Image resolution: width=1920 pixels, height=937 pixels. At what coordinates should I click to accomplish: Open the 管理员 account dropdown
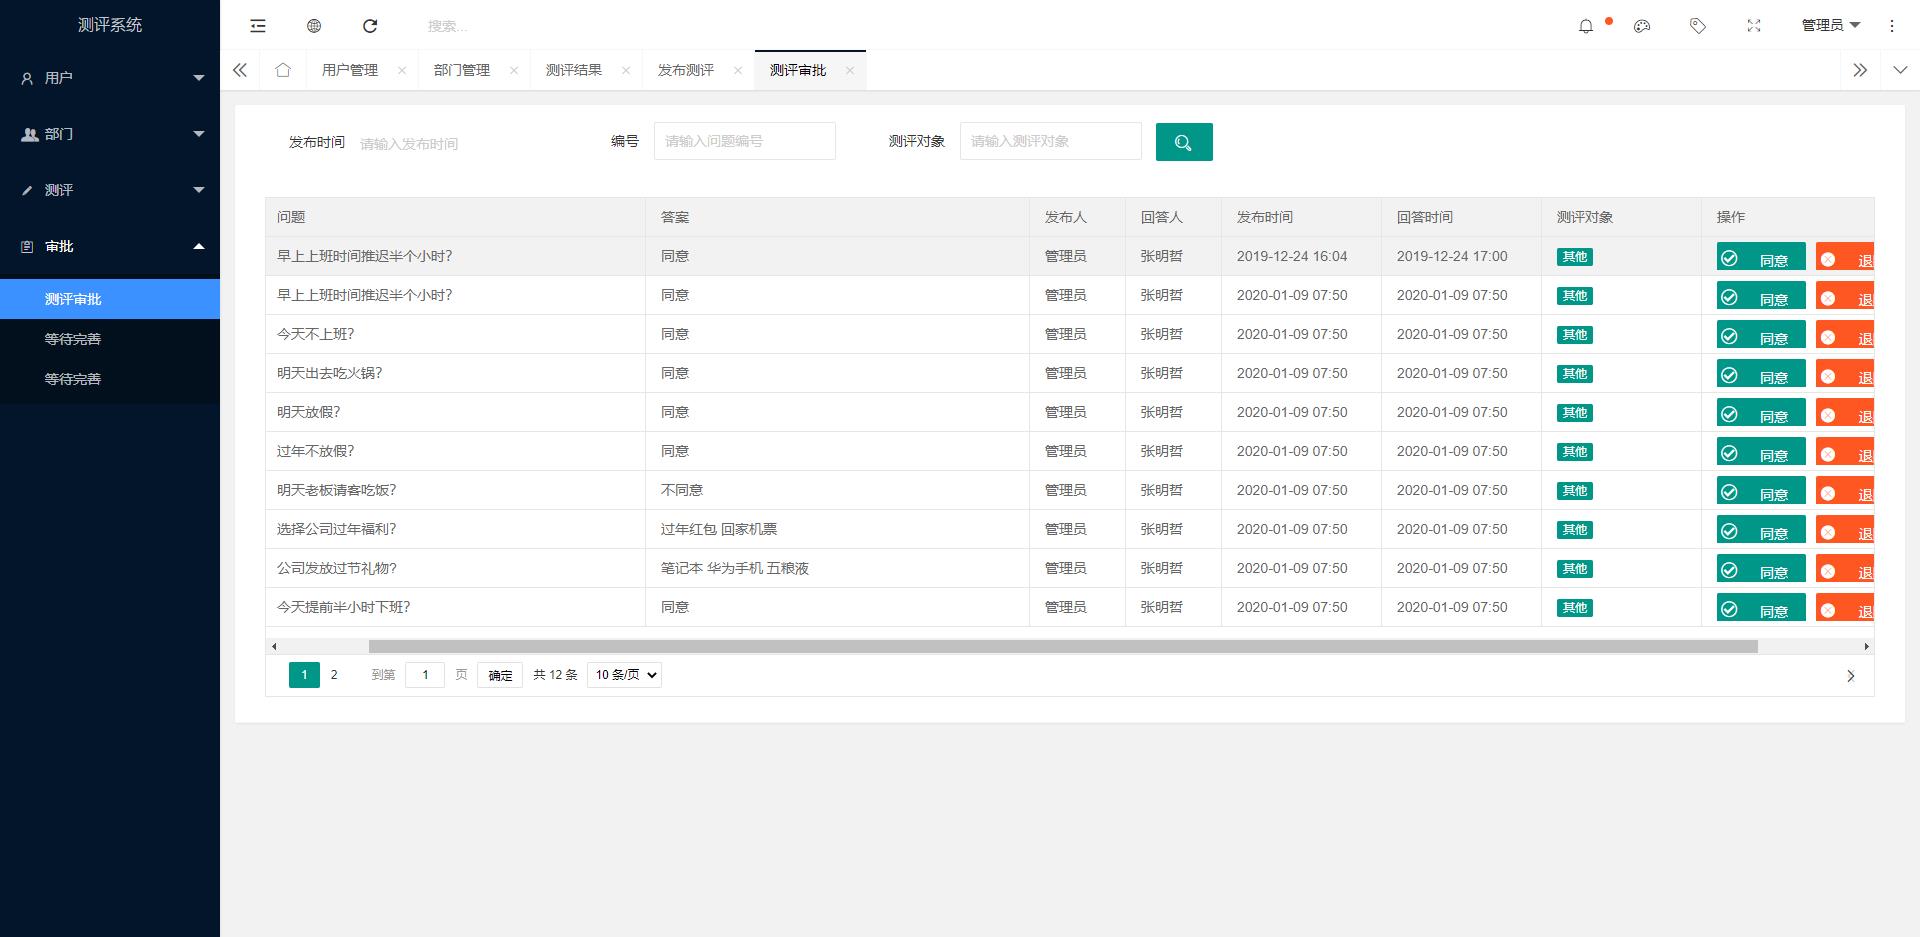(x=1830, y=26)
